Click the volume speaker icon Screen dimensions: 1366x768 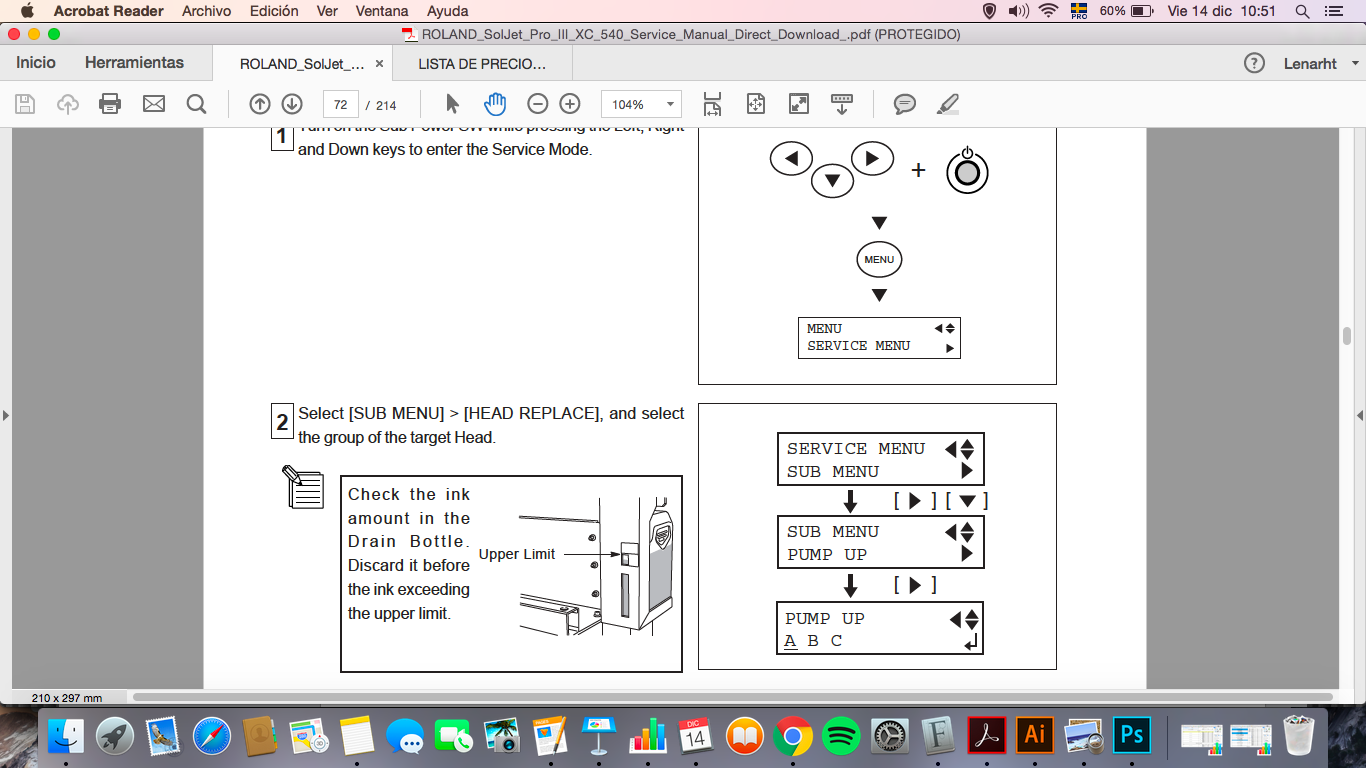coord(1018,11)
